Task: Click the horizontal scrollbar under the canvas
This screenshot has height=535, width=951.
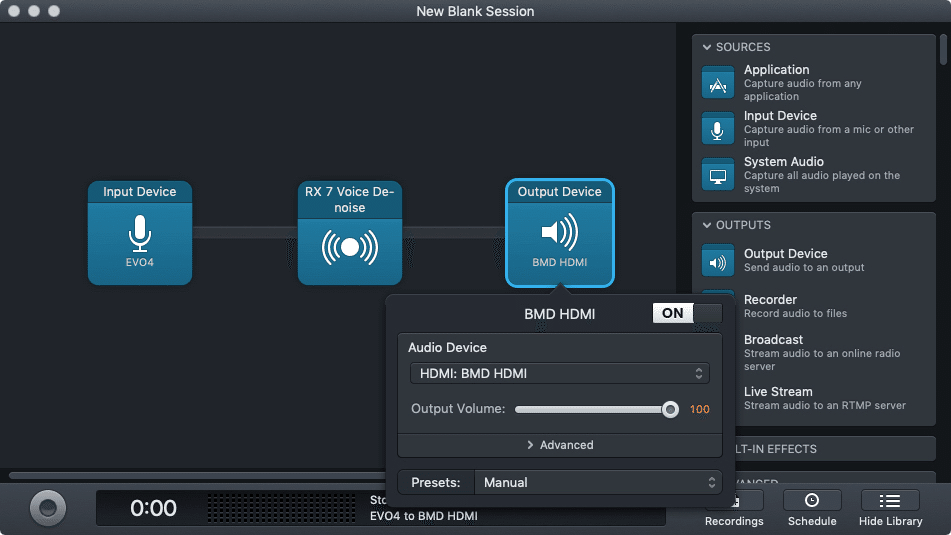Action: pos(197,476)
